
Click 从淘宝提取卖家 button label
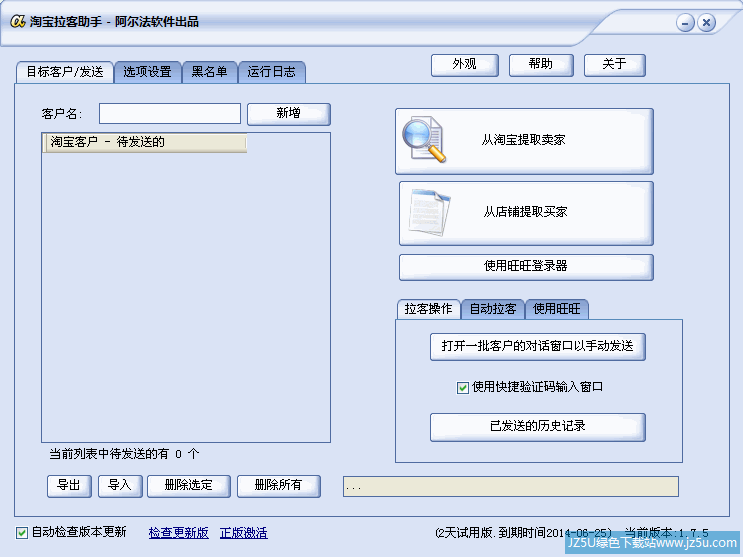click(523, 140)
